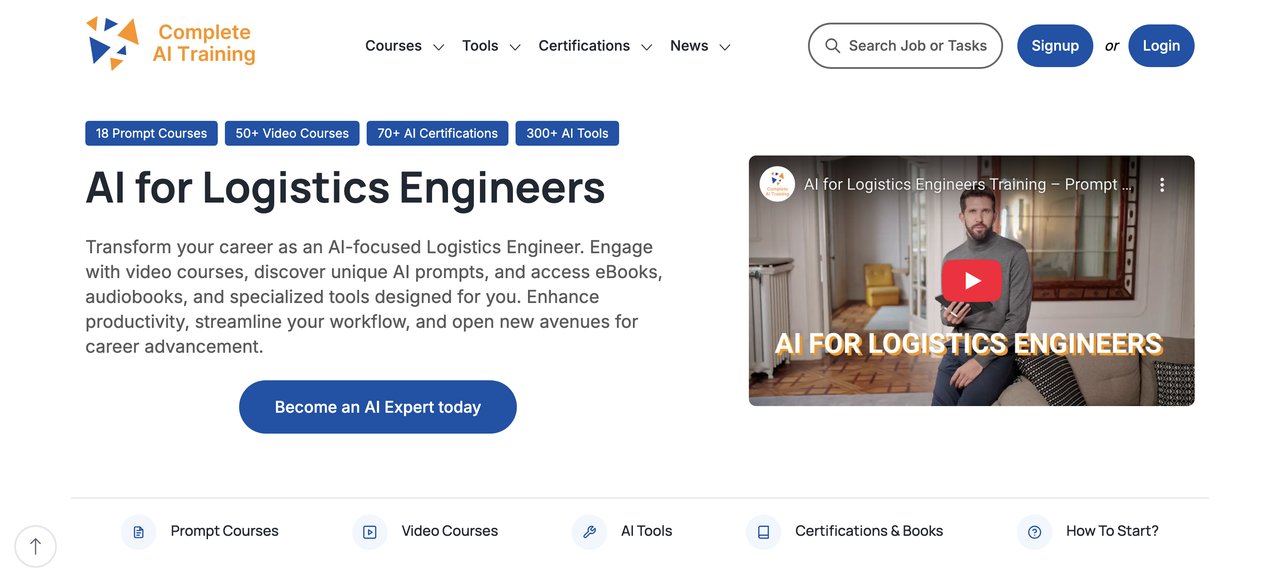Click the scroll-to-top arrow button
The height and width of the screenshot is (582, 1280).
pyautogui.click(x=36, y=546)
